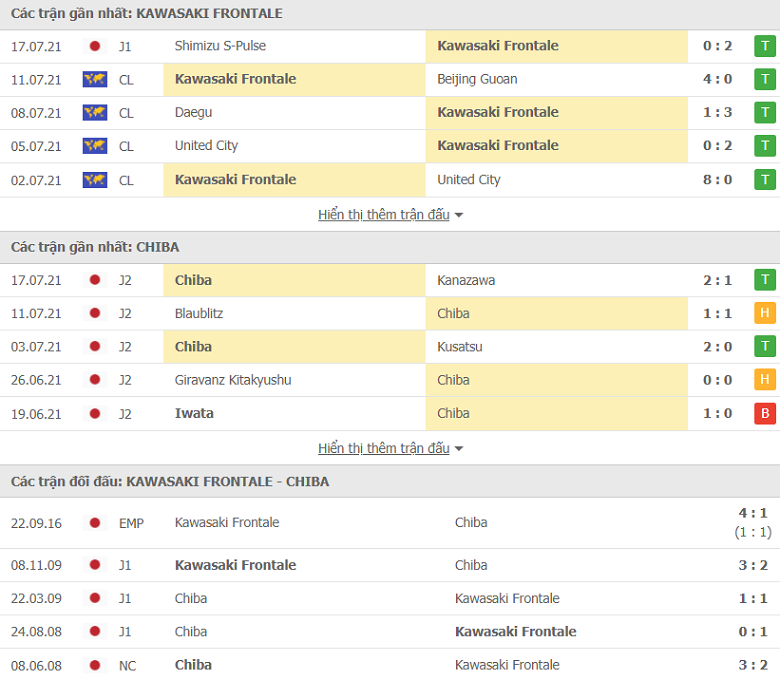Image resolution: width=780 pixels, height=680 pixels.
Task: Click United City home team in 05.07.21 row
Action: coord(206,146)
